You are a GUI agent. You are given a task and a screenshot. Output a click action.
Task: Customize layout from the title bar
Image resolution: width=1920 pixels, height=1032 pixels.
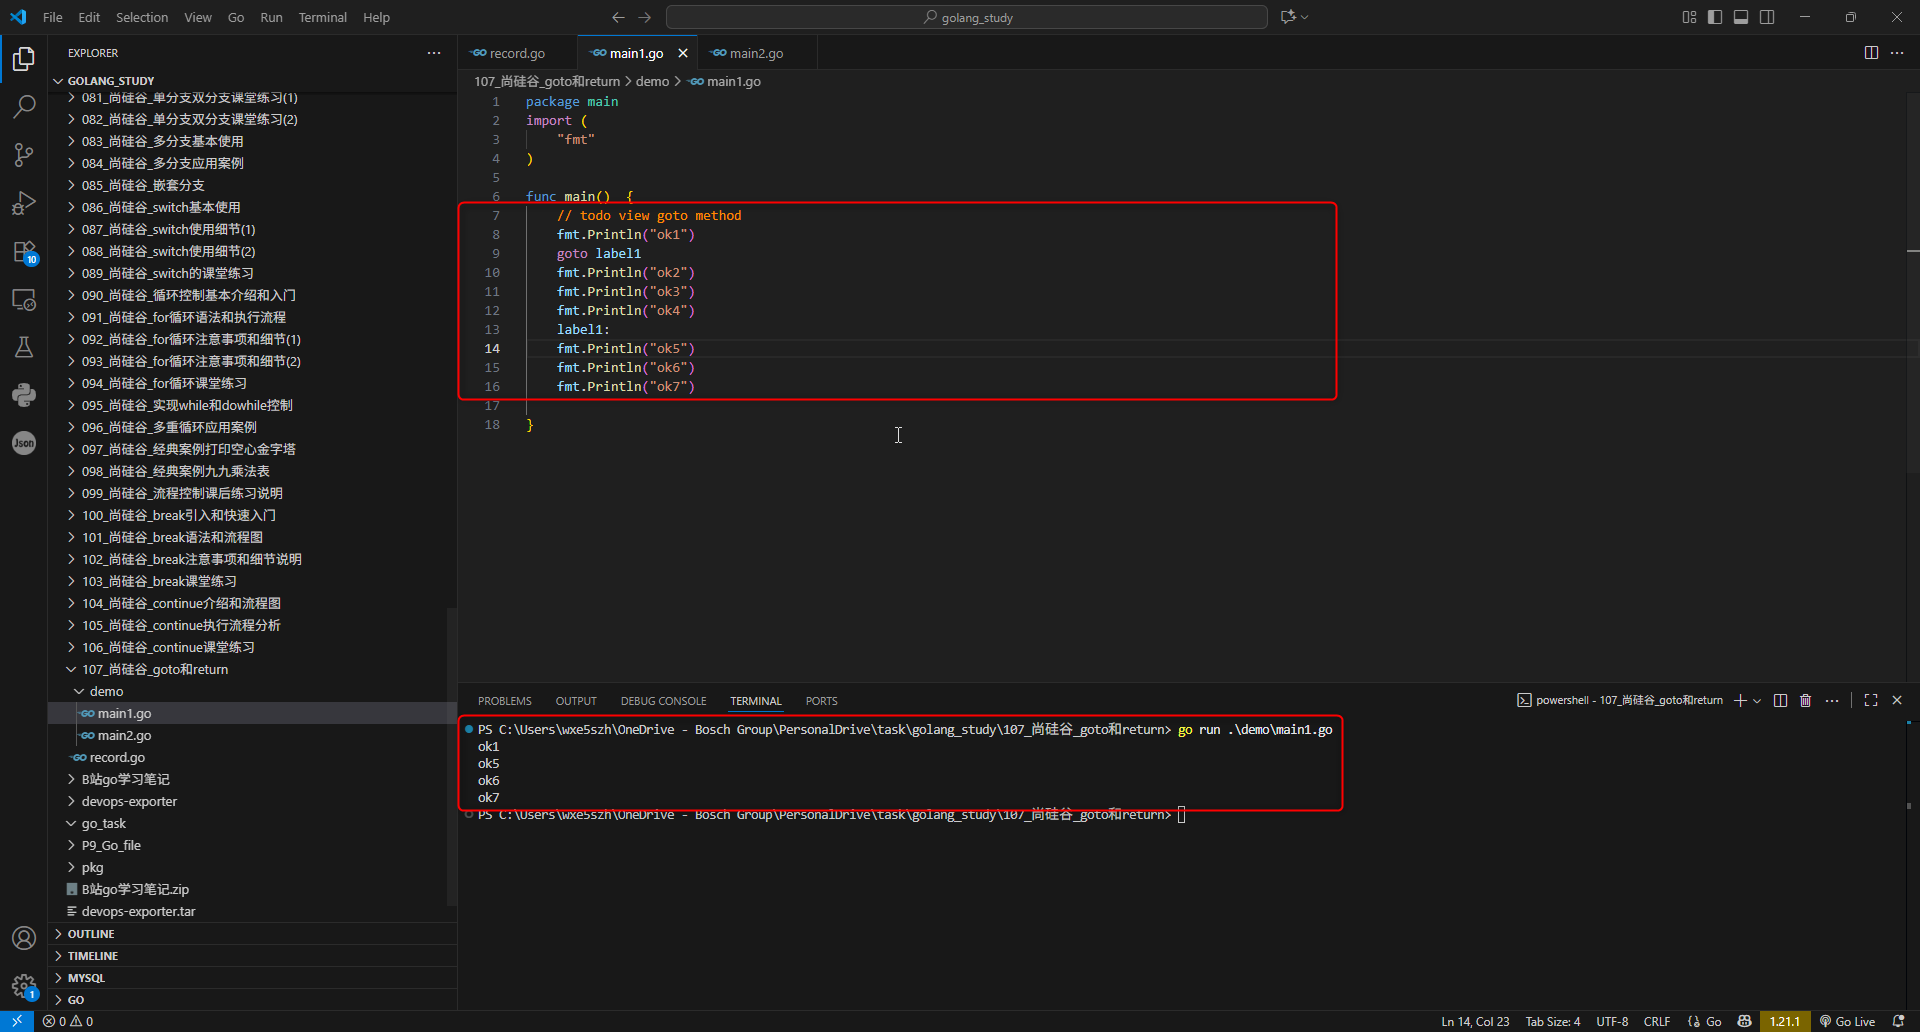pos(1689,17)
